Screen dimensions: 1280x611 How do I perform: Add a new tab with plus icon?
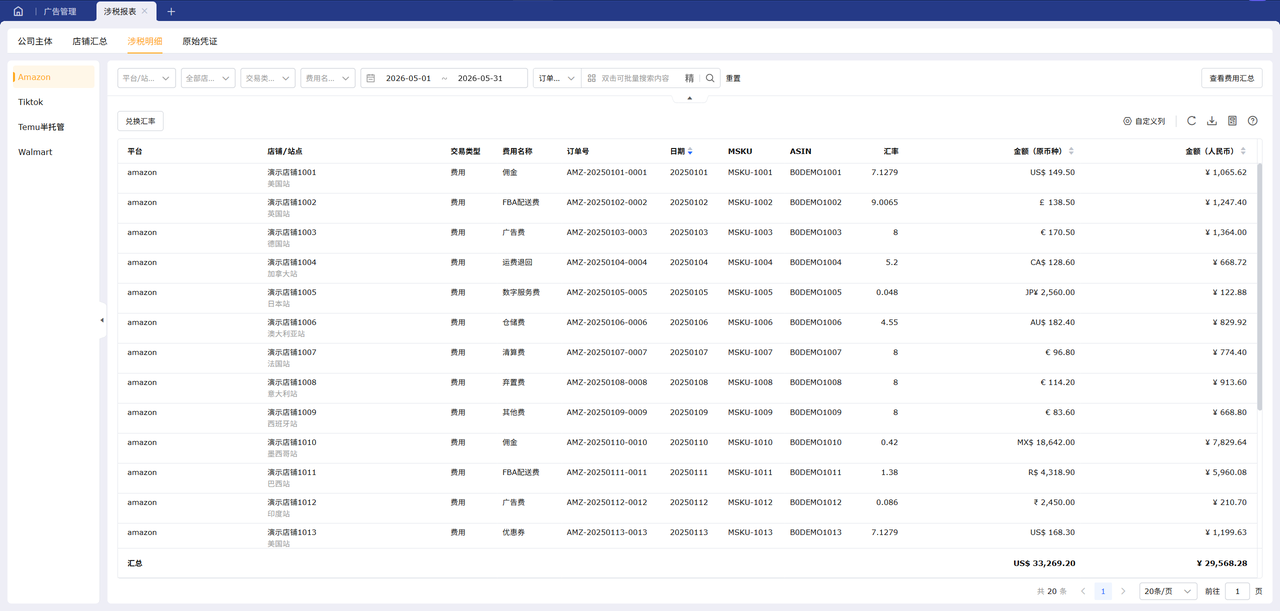coord(171,11)
